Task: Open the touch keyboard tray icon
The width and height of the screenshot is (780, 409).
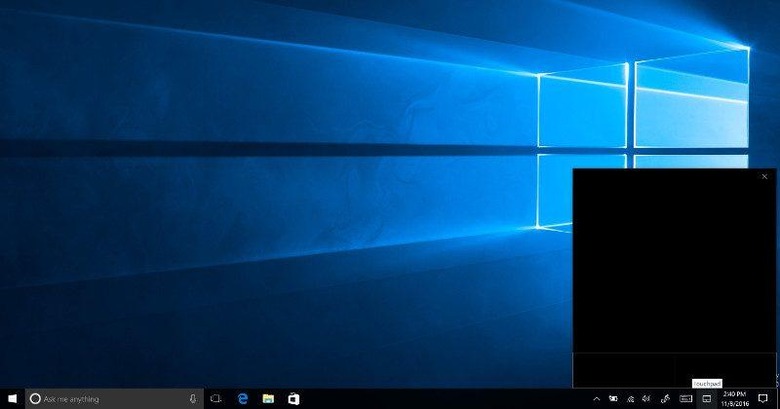Action: pos(686,399)
